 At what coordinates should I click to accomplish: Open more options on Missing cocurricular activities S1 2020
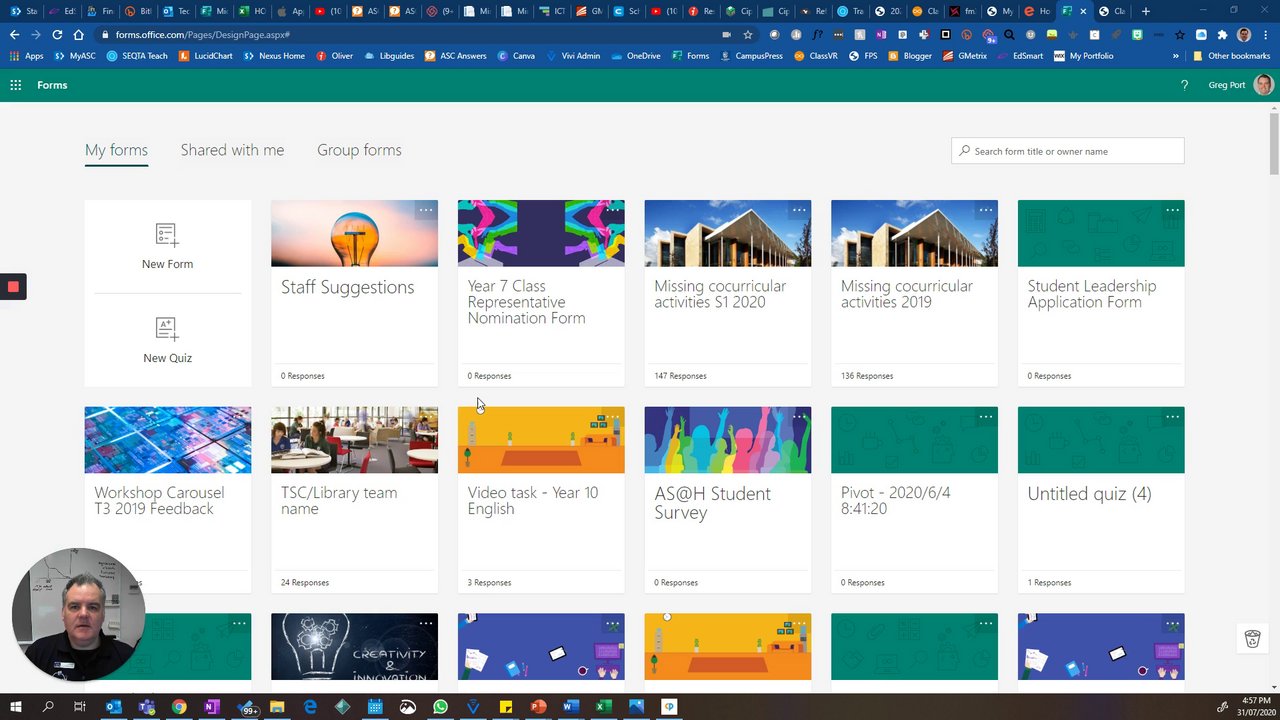[799, 210]
